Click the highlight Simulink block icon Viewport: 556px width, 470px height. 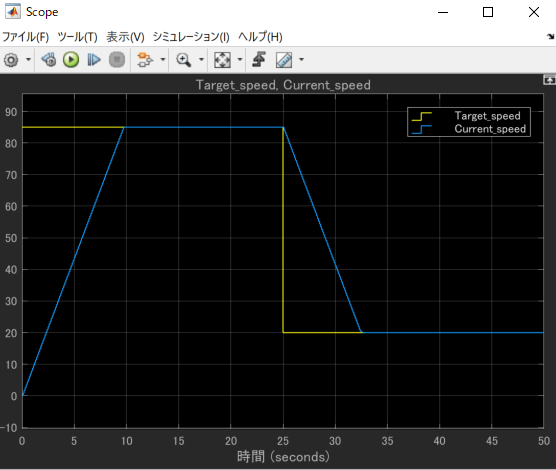point(145,60)
